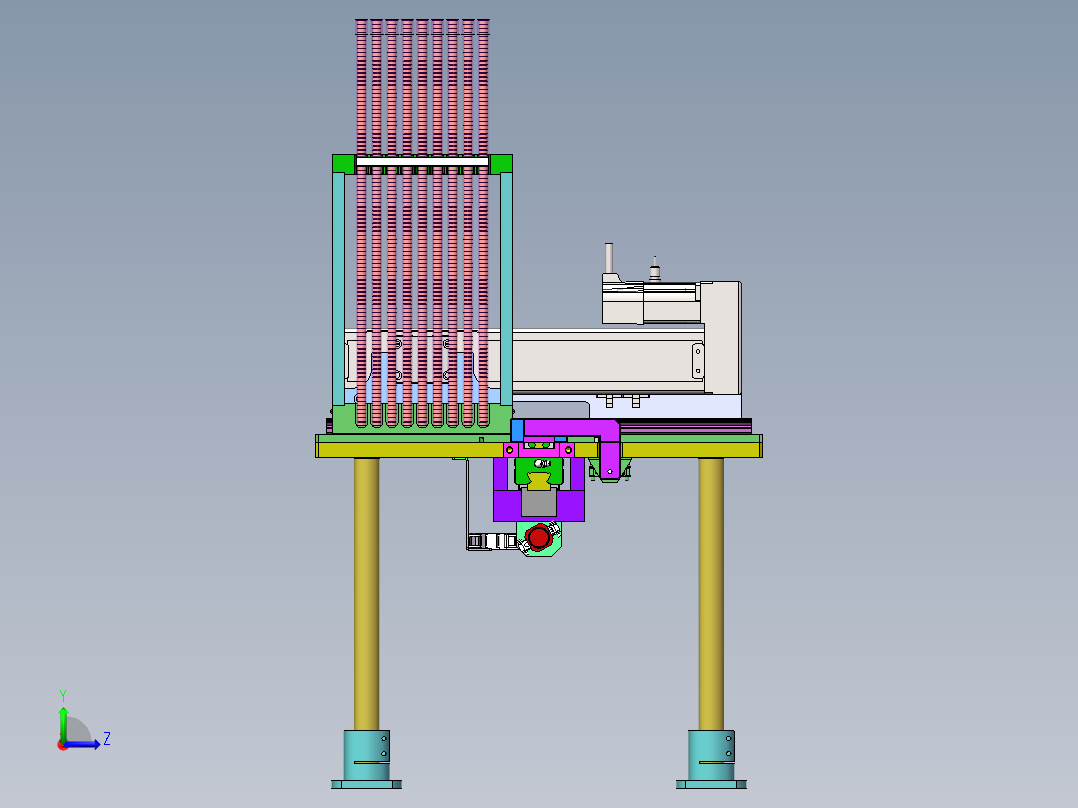
Task: Select the right yellow support column
Action: click(711, 594)
